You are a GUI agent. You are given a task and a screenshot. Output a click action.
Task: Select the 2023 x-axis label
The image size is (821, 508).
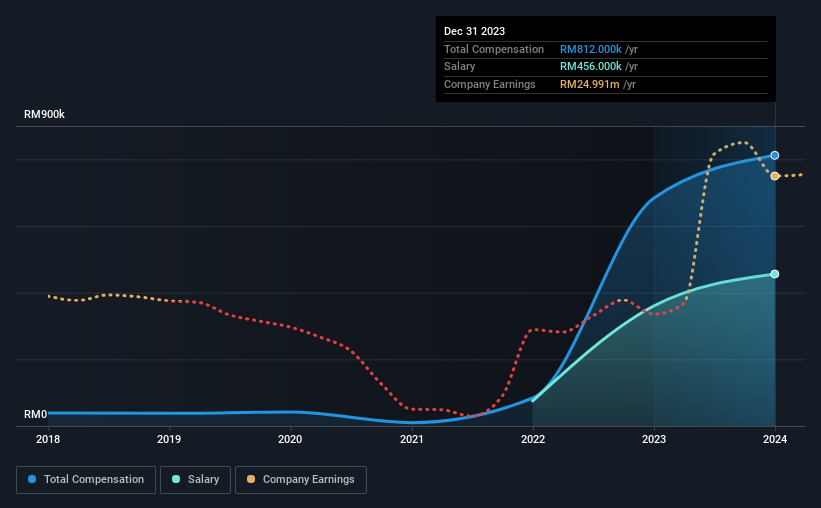point(653,439)
